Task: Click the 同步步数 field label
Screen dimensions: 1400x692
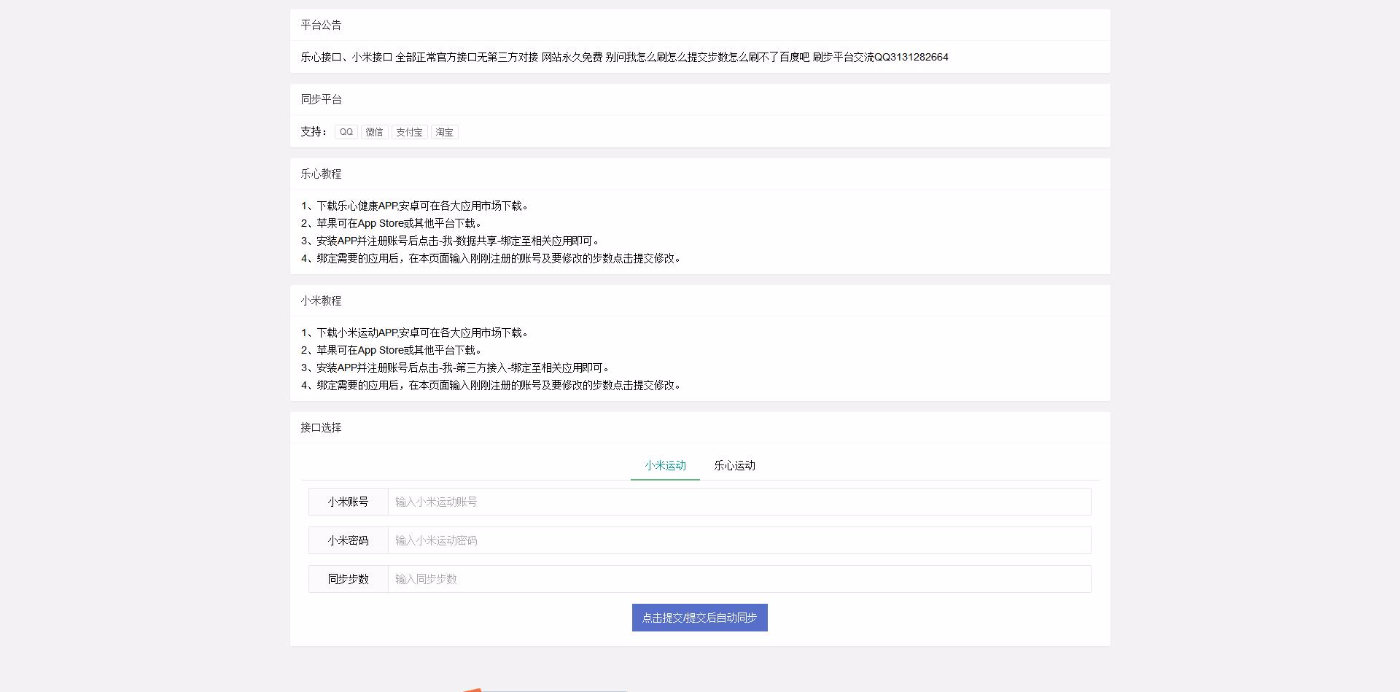Action: pyautogui.click(x=348, y=579)
